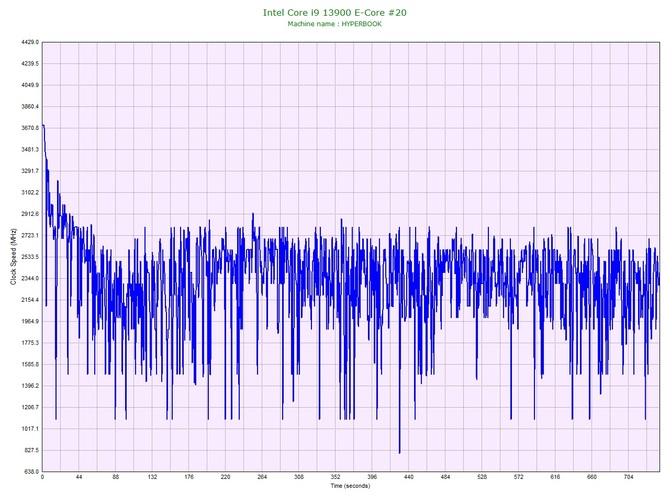This screenshot has height=503, width=670.
Task: Click the '3481.3' y-axis value
Action: point(30,150)
